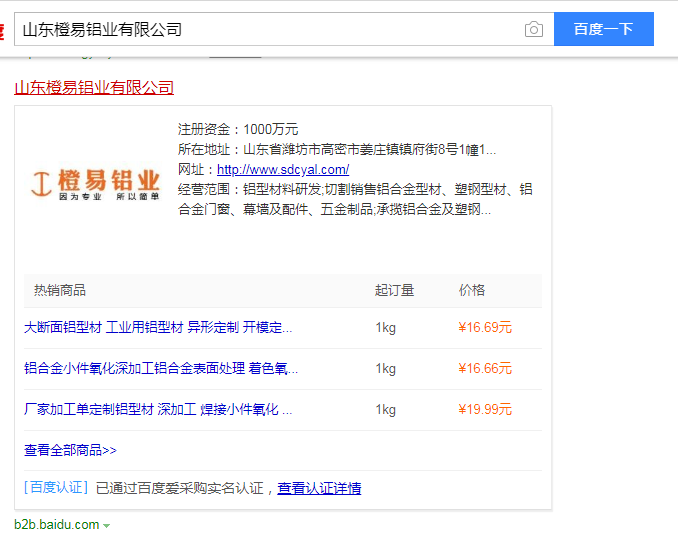
Task: Click the camera image search icon
Action: (x=534, y=30)
